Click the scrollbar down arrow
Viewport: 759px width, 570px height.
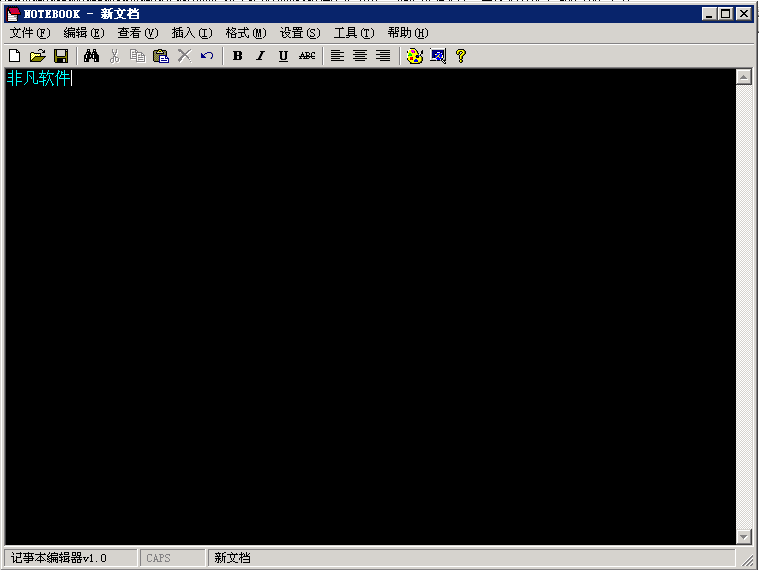(x=744, y=536)
